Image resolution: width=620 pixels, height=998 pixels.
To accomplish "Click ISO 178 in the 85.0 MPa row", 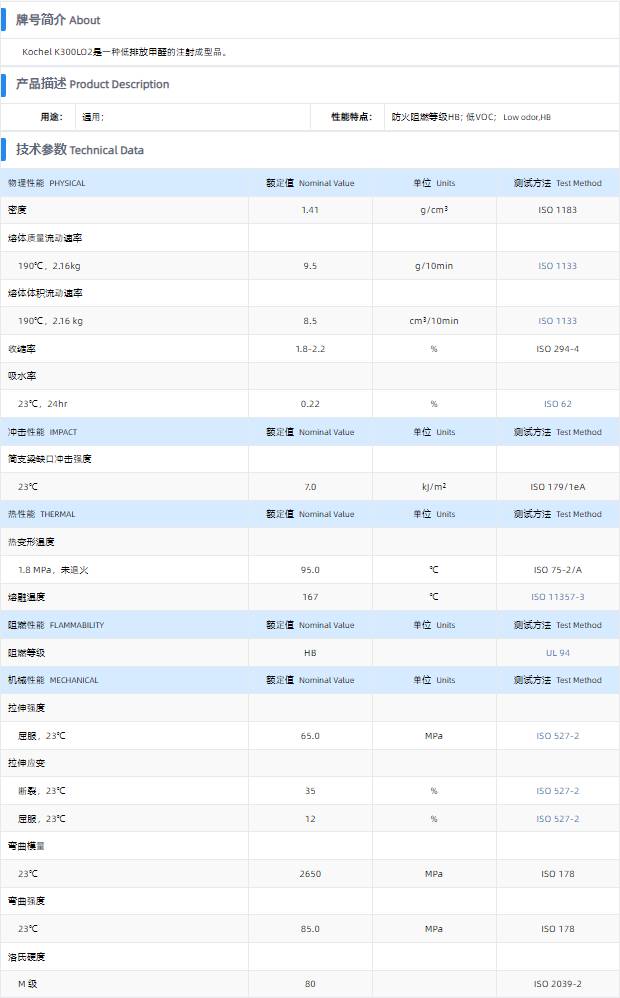I will tap(557, 929).
